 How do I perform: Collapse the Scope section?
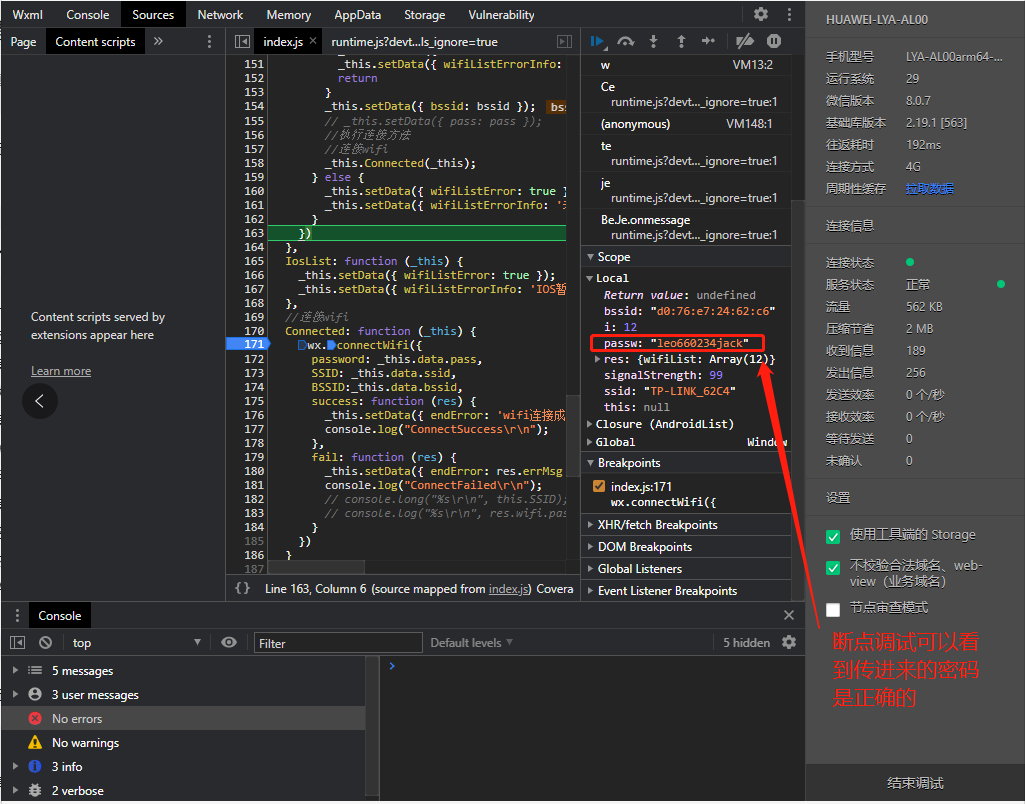[x=591, y=258]
